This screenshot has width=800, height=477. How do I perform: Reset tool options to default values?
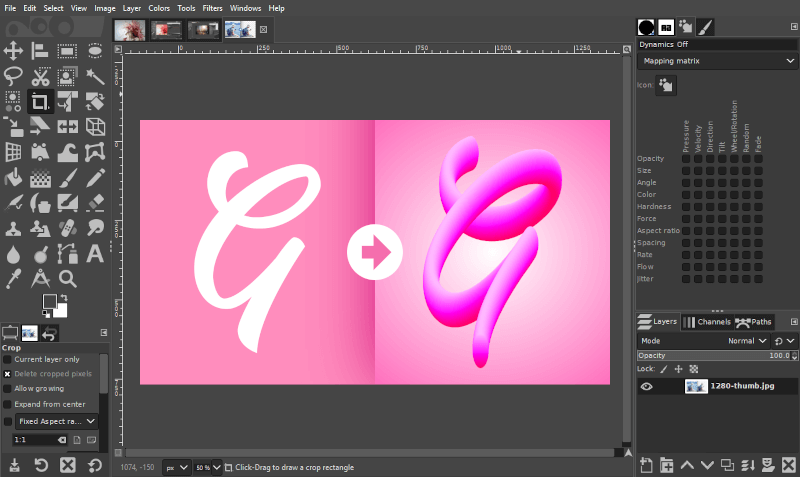coord(95,465)
